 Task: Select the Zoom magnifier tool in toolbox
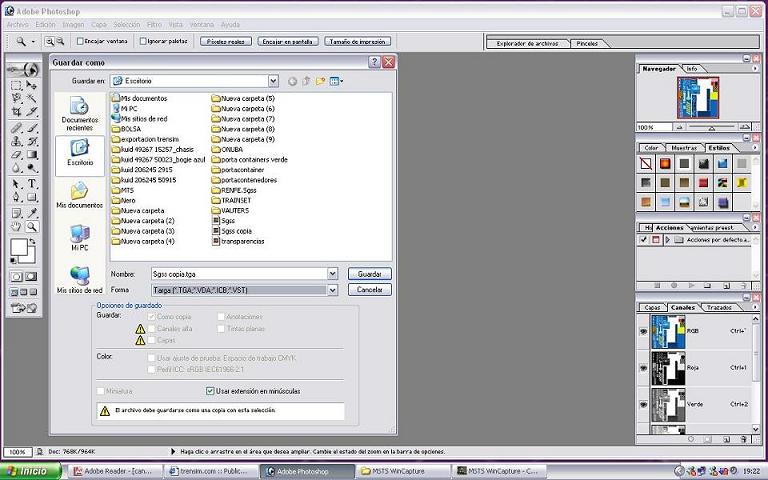click(32, 227)
